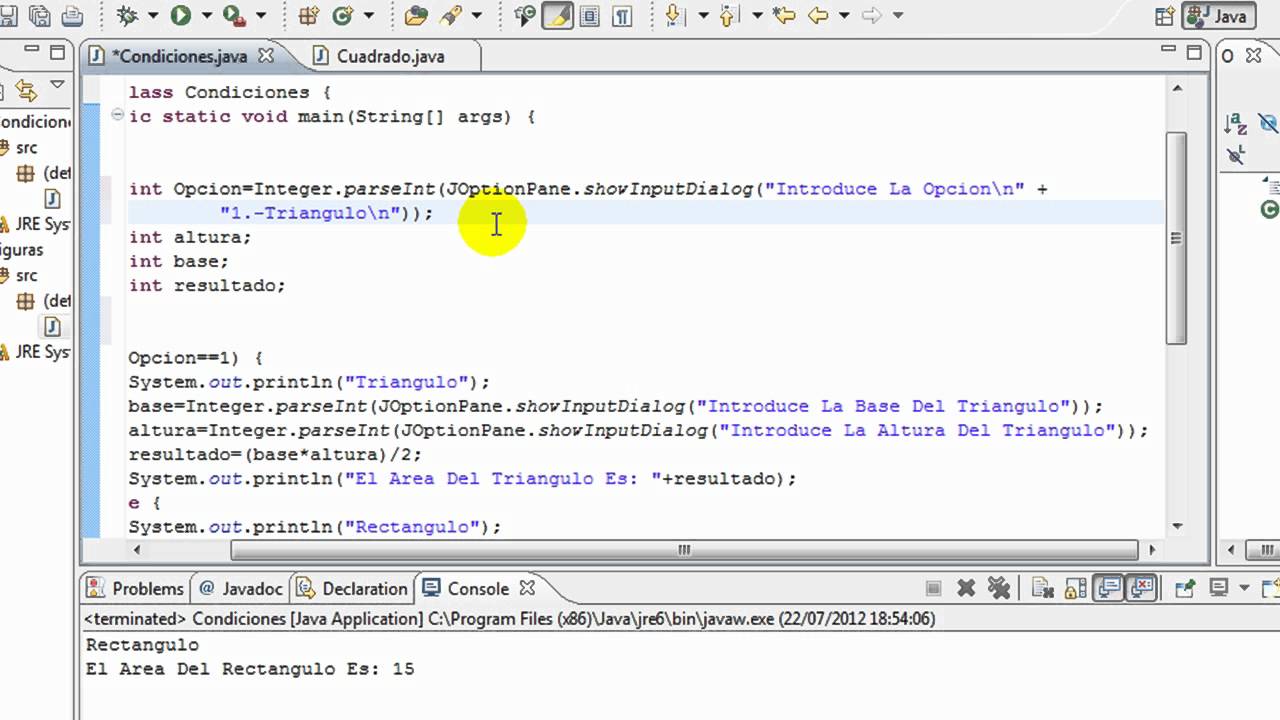
Task: Open the Display Selected Console dropdown arrow
Action: [1243, 588]
